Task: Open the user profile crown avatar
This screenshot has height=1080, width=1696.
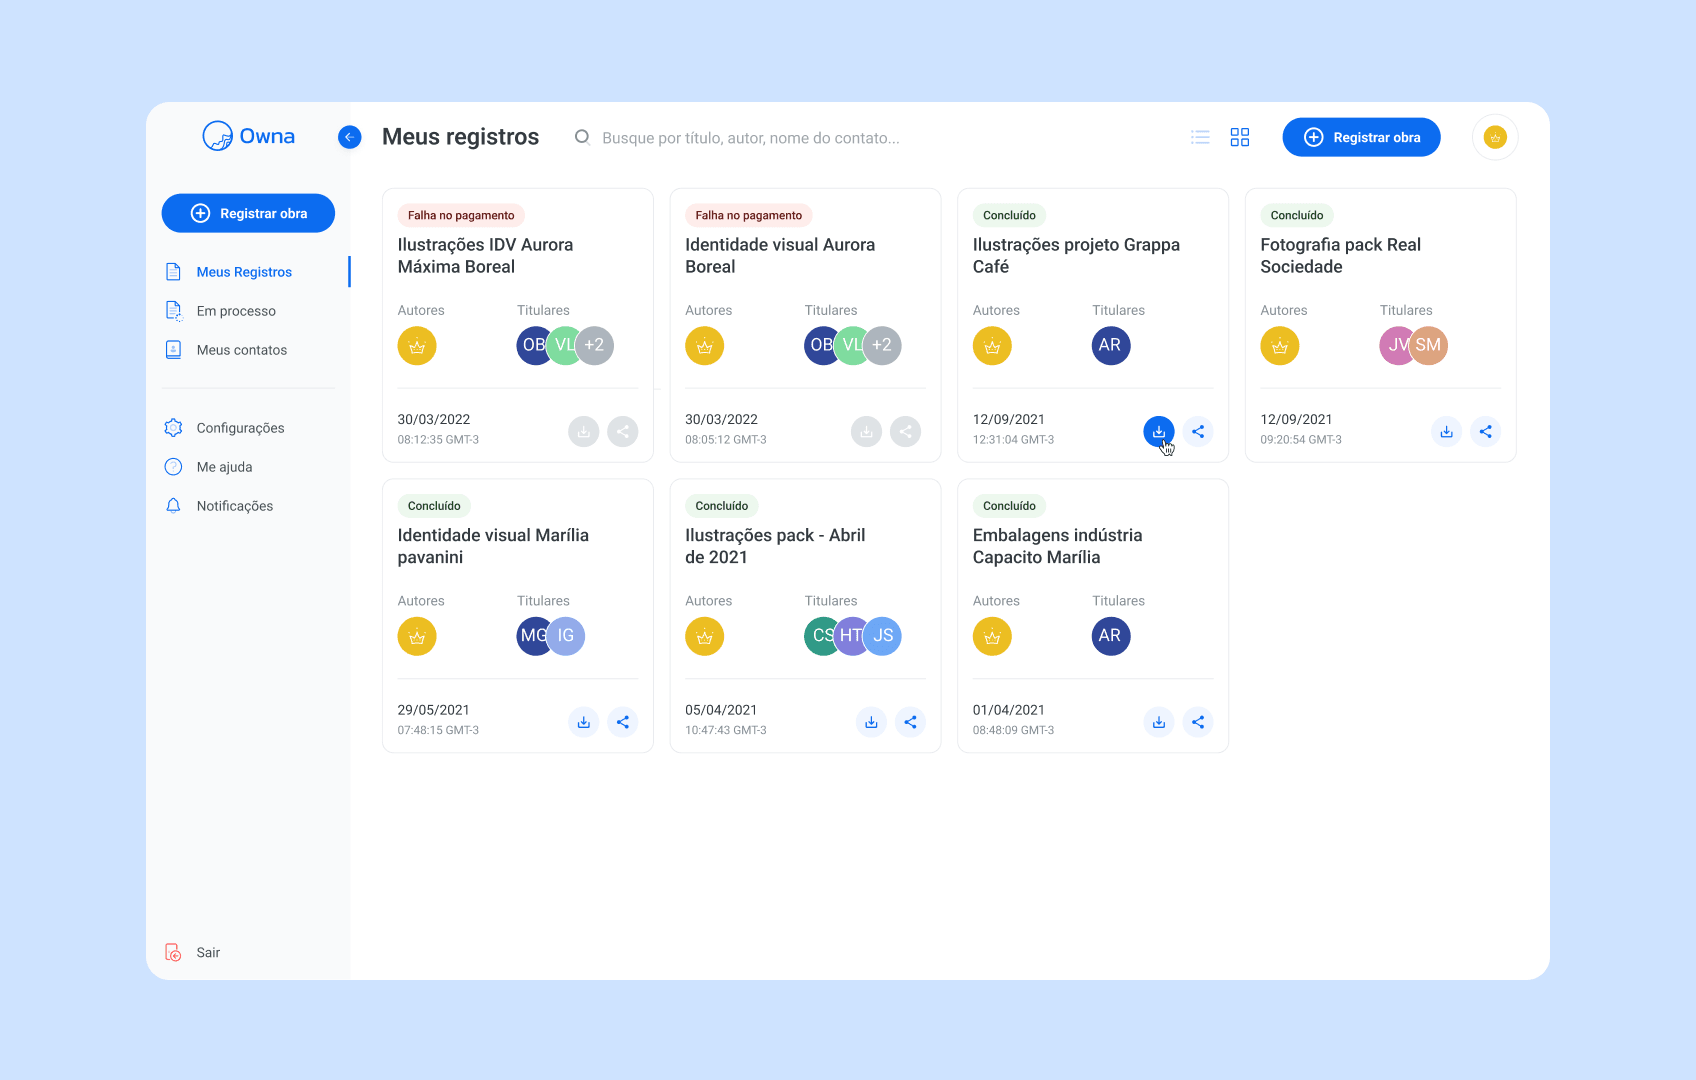Action: click(1495, 137)
